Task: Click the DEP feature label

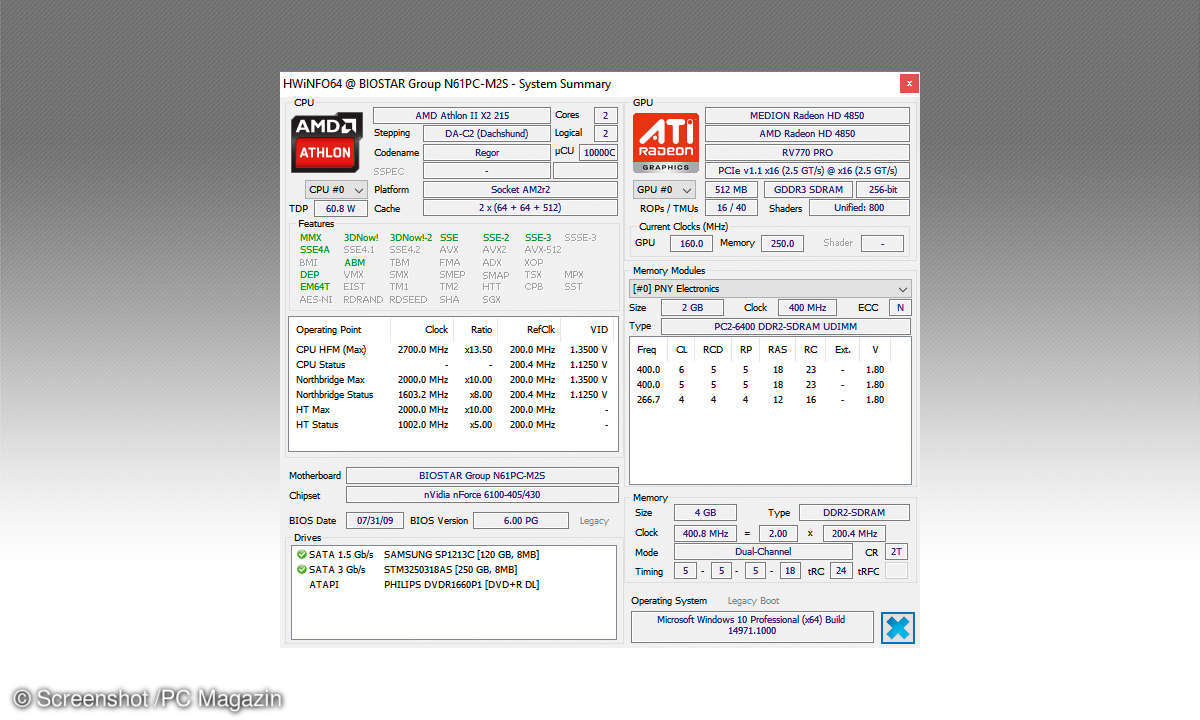Action: pyautogui.click(x=310, y=274)
